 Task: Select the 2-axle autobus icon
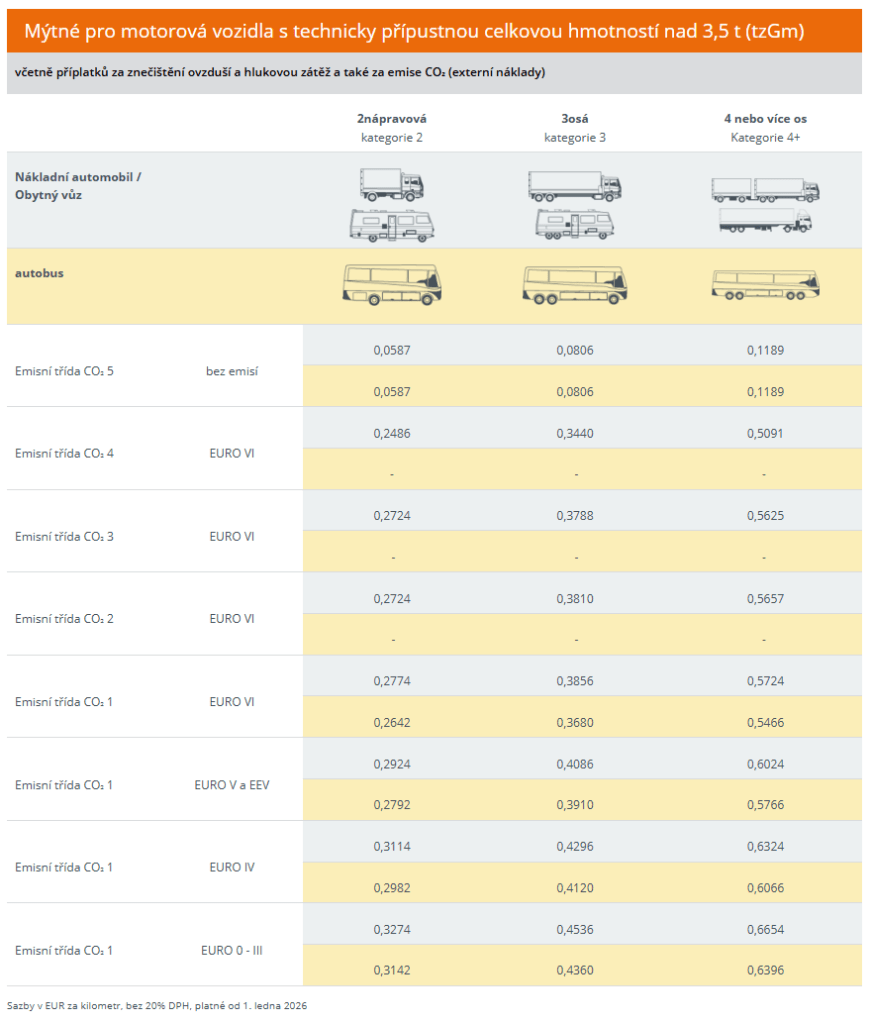(391, 285)
